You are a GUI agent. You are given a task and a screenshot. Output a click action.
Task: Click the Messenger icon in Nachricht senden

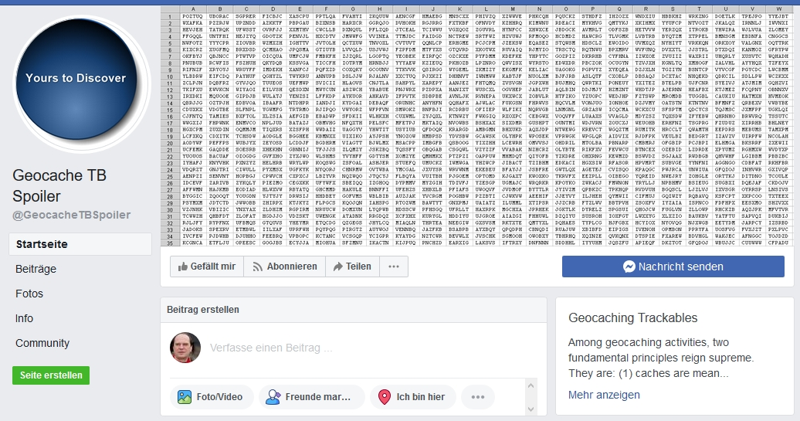tap(629, 266)
